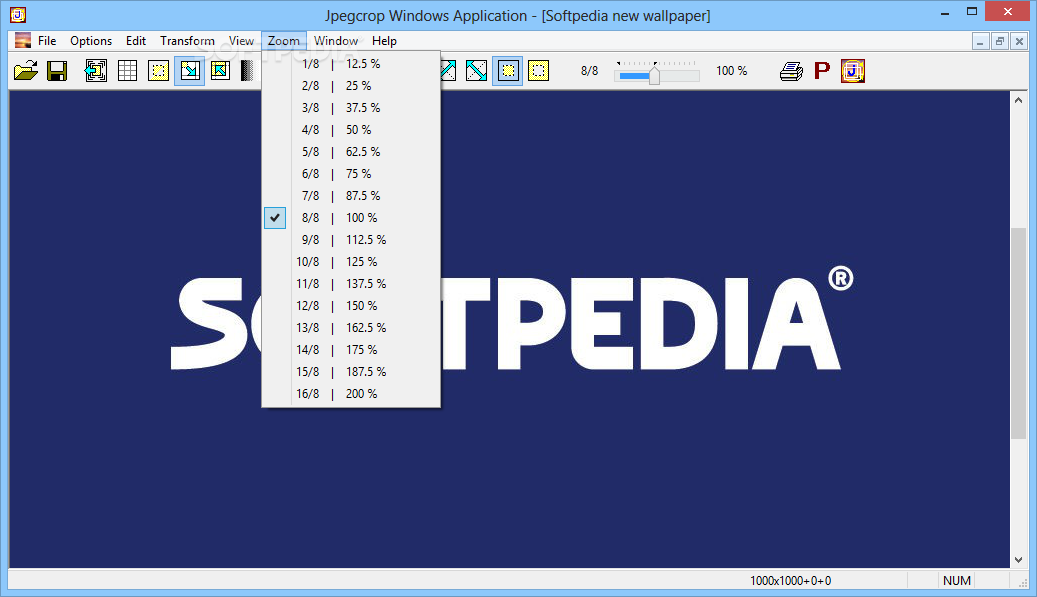This screenshot has height=597, width=1037.
Task: Click the document icon left of File
Action: point(22,40)
